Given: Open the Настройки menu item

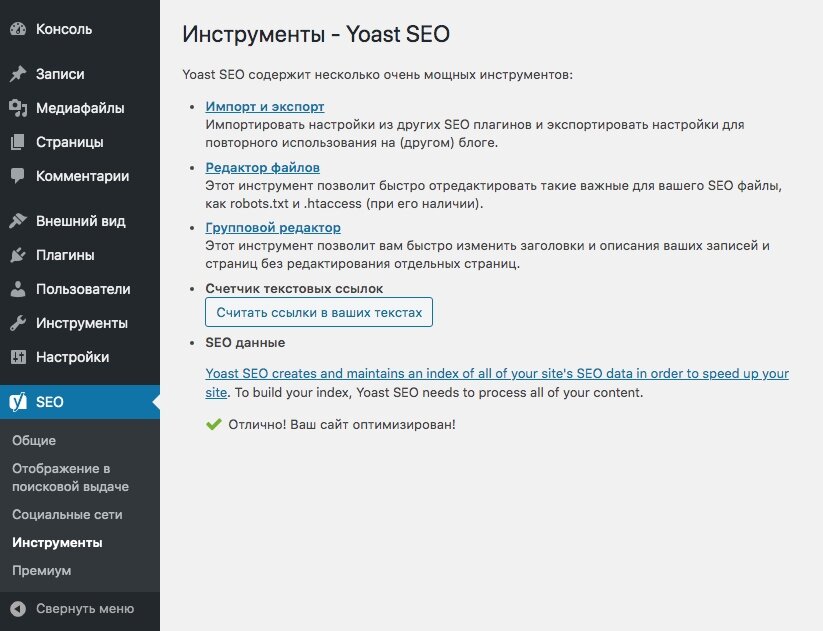Looking at the screenshot, I should (x=80, y=357).
